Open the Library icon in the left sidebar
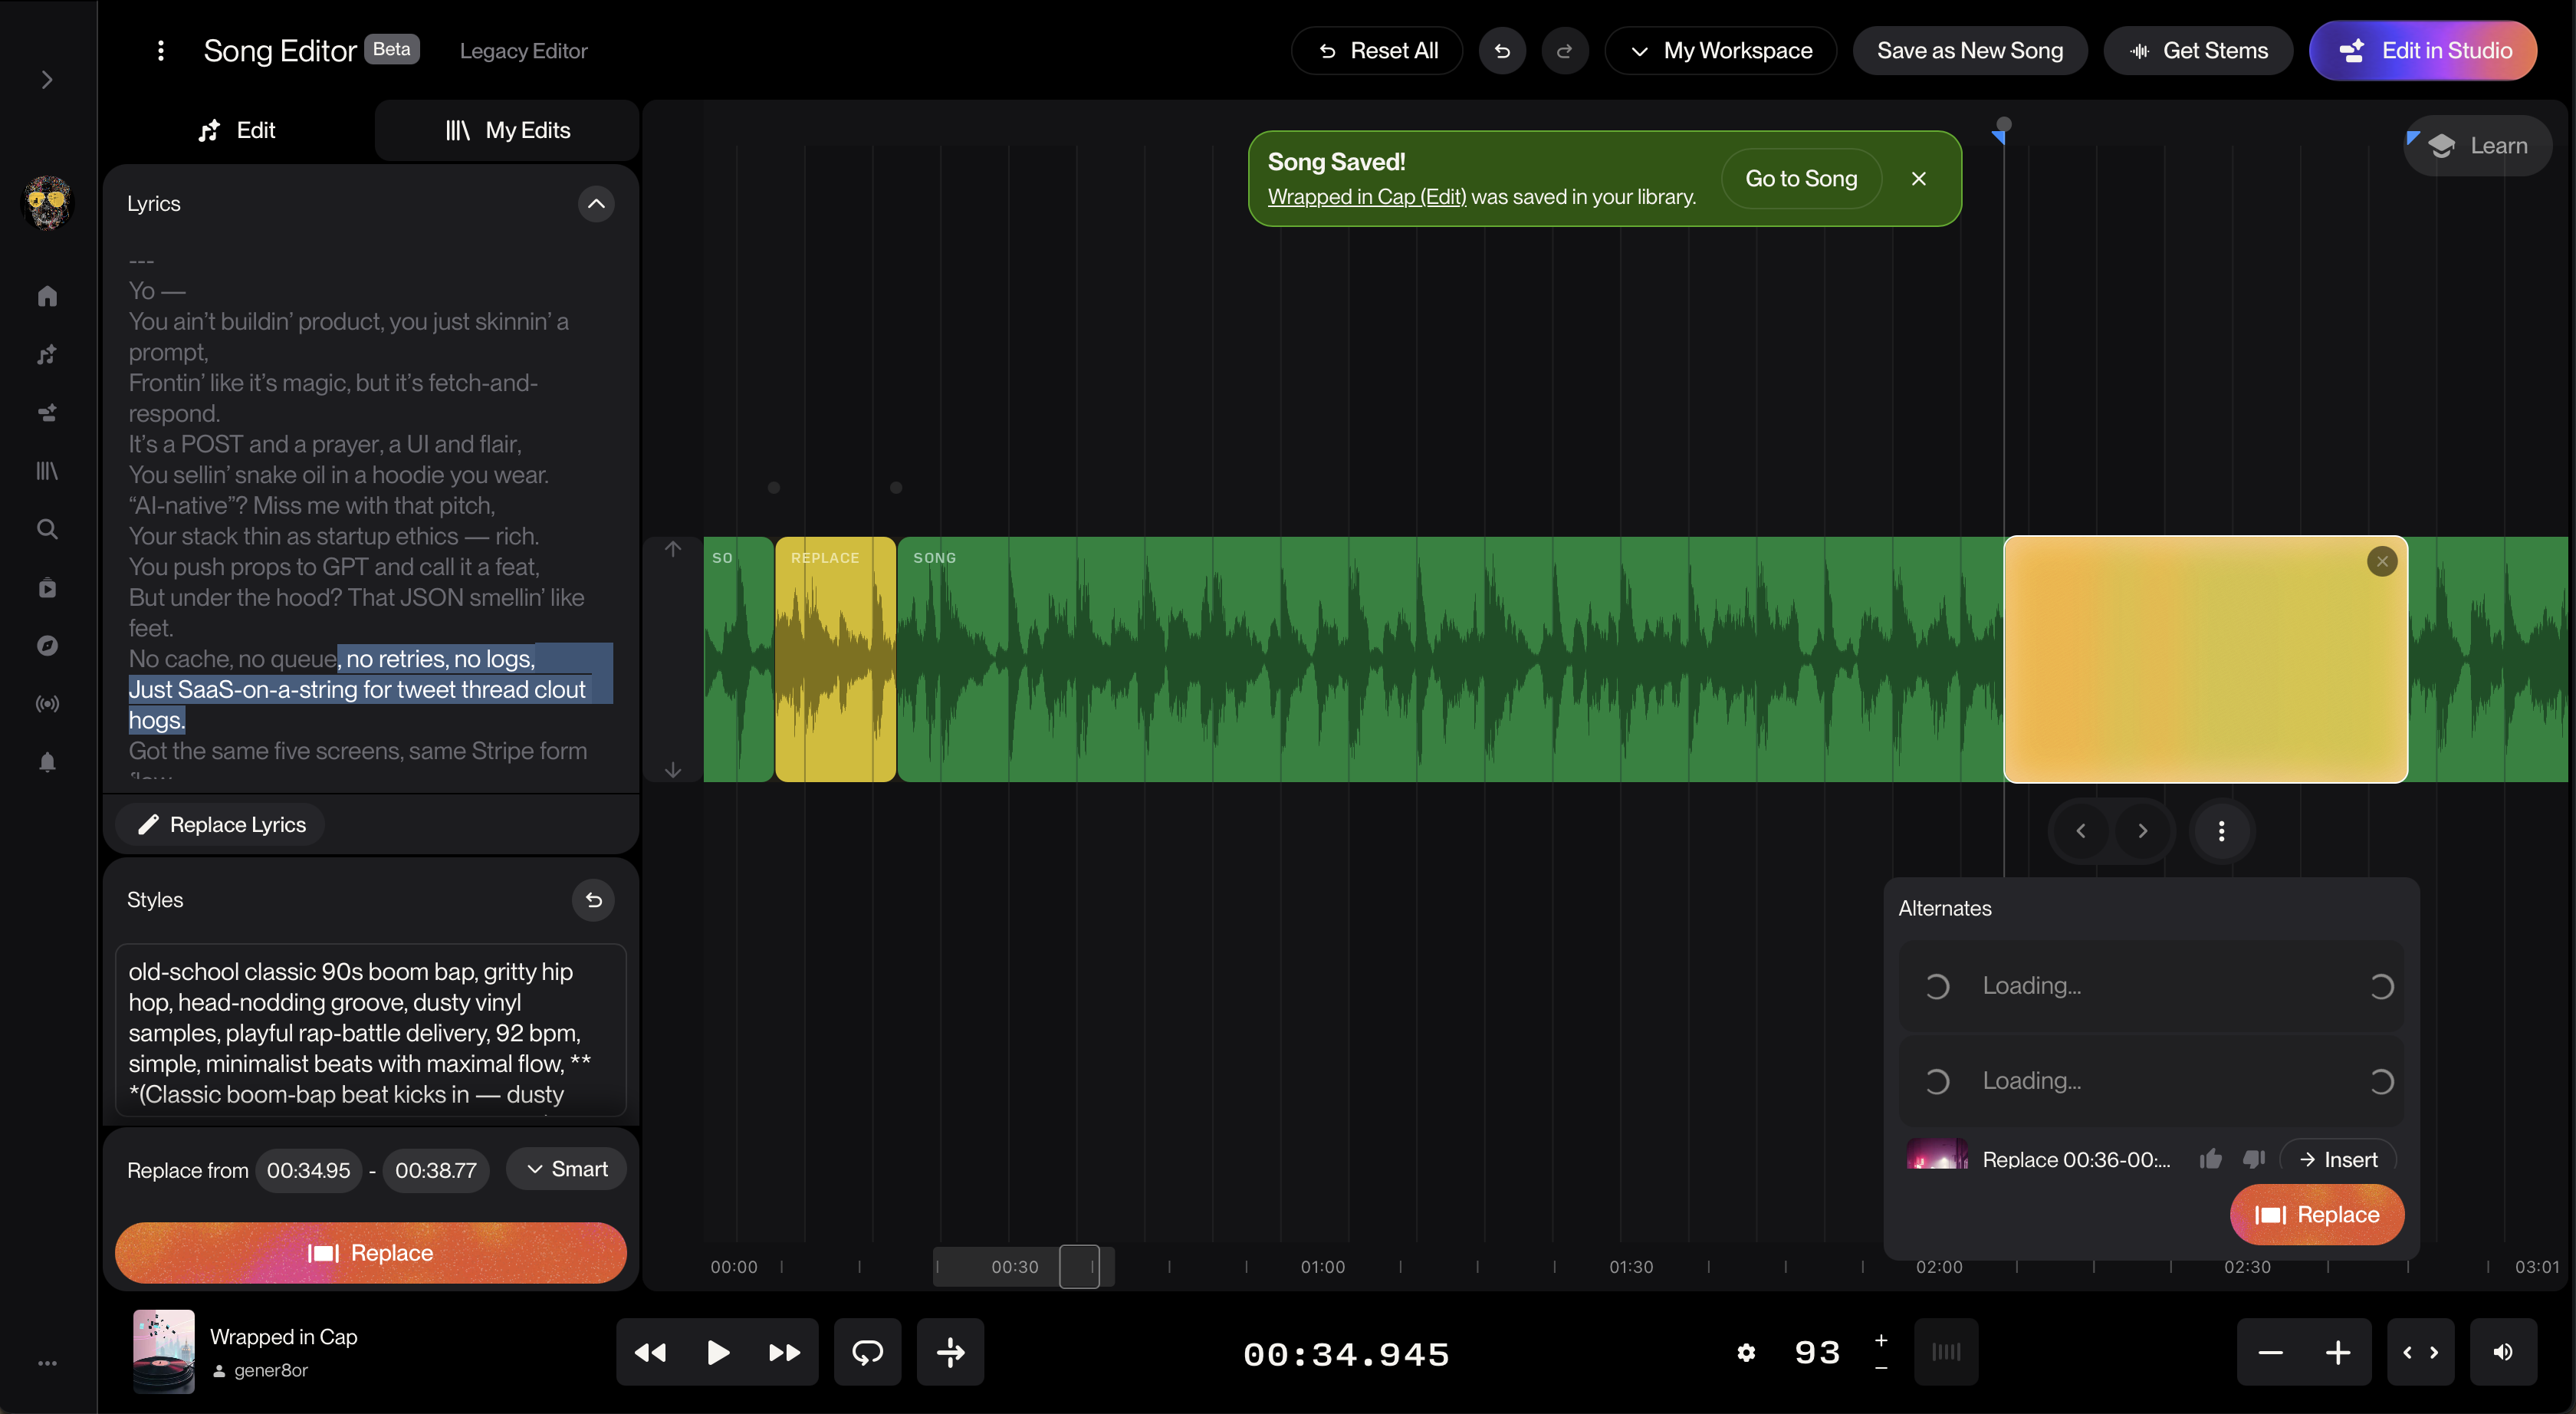Viewport: 2576px width, 1414px height. pos(47,470)
